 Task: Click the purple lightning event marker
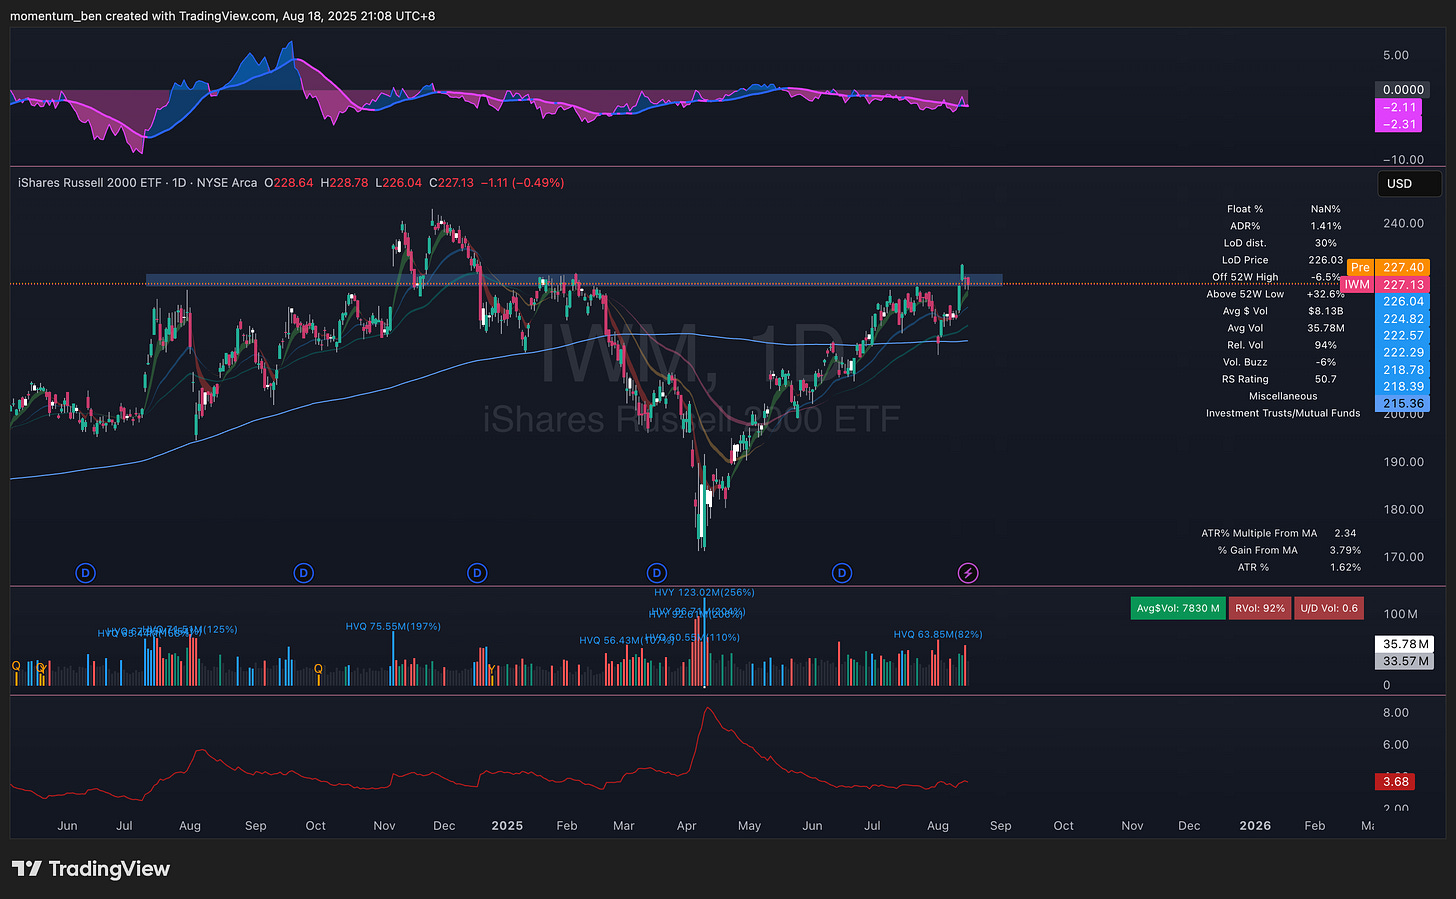click(968, 573)
